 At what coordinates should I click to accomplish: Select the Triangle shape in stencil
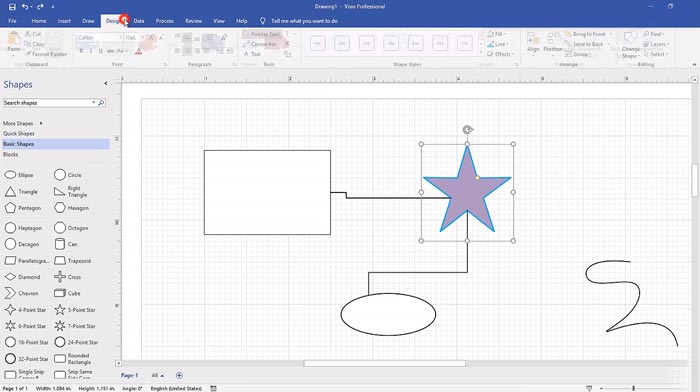tap(21, 192)
